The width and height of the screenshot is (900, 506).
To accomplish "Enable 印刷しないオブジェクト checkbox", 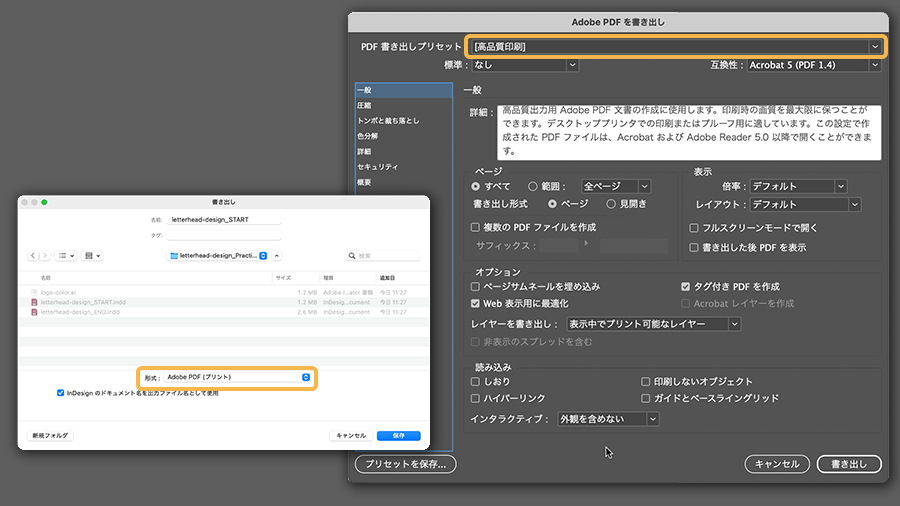I will pyautogui.click(x=645, y=382).
